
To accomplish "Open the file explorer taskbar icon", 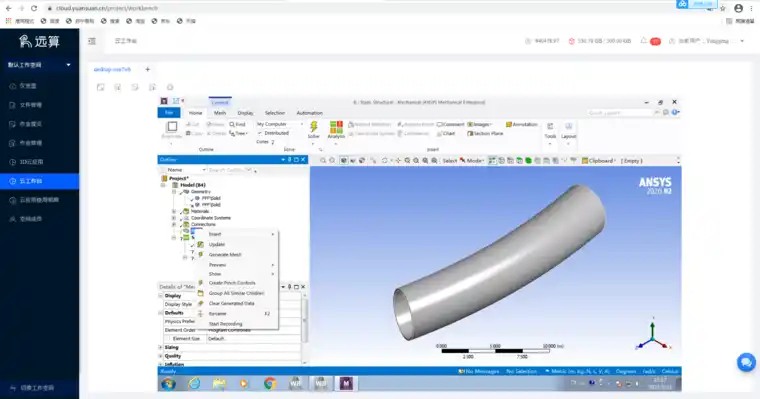I will point(219,383).
